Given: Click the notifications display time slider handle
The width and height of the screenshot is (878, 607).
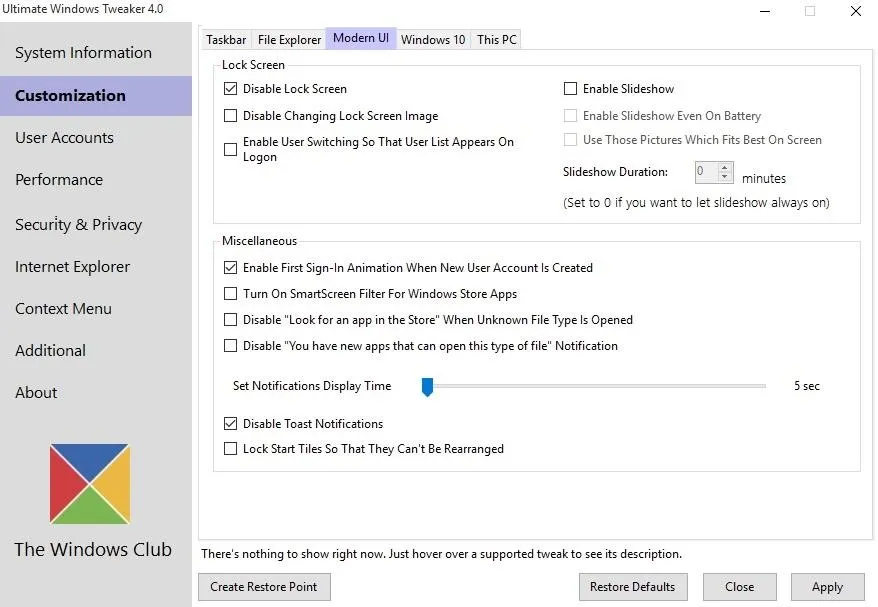Looking at the screenshot, I should (427, 386).
